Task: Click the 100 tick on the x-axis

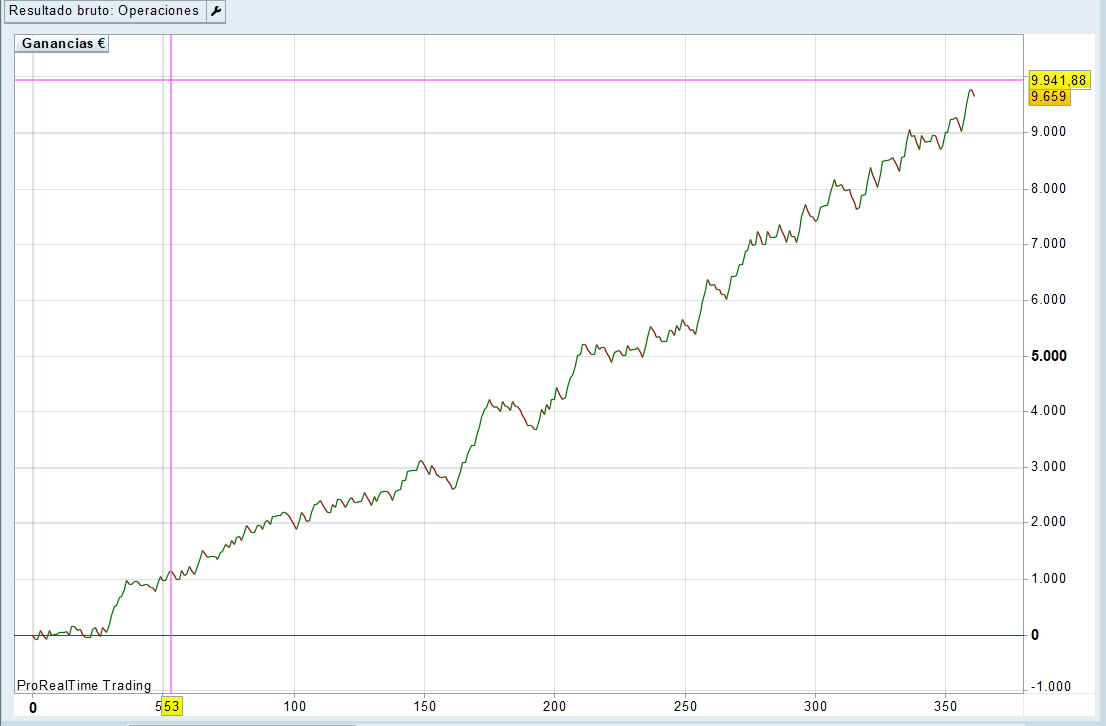Action: pyautogui.click(x=294, y=706)
